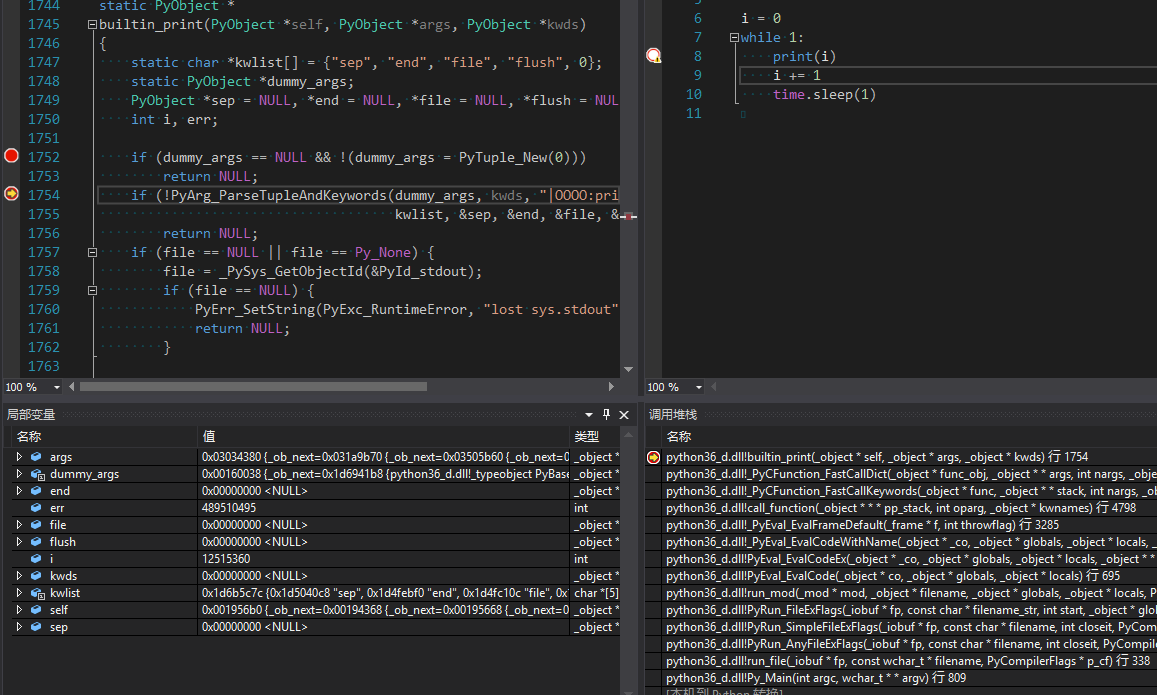The image size is (1157, 695).
Task: Open the 局部变量 panel options chevron
Action: coord(589,414)
